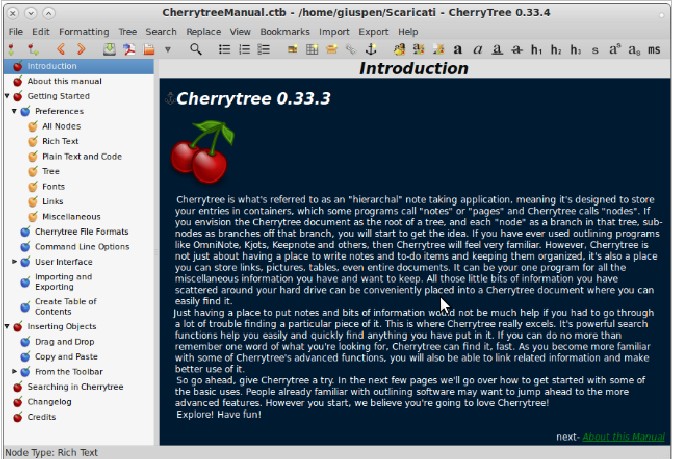This screenshot has height=459, width=675.
Task: Select the Introduction node
Action: (x=79, y=66)
